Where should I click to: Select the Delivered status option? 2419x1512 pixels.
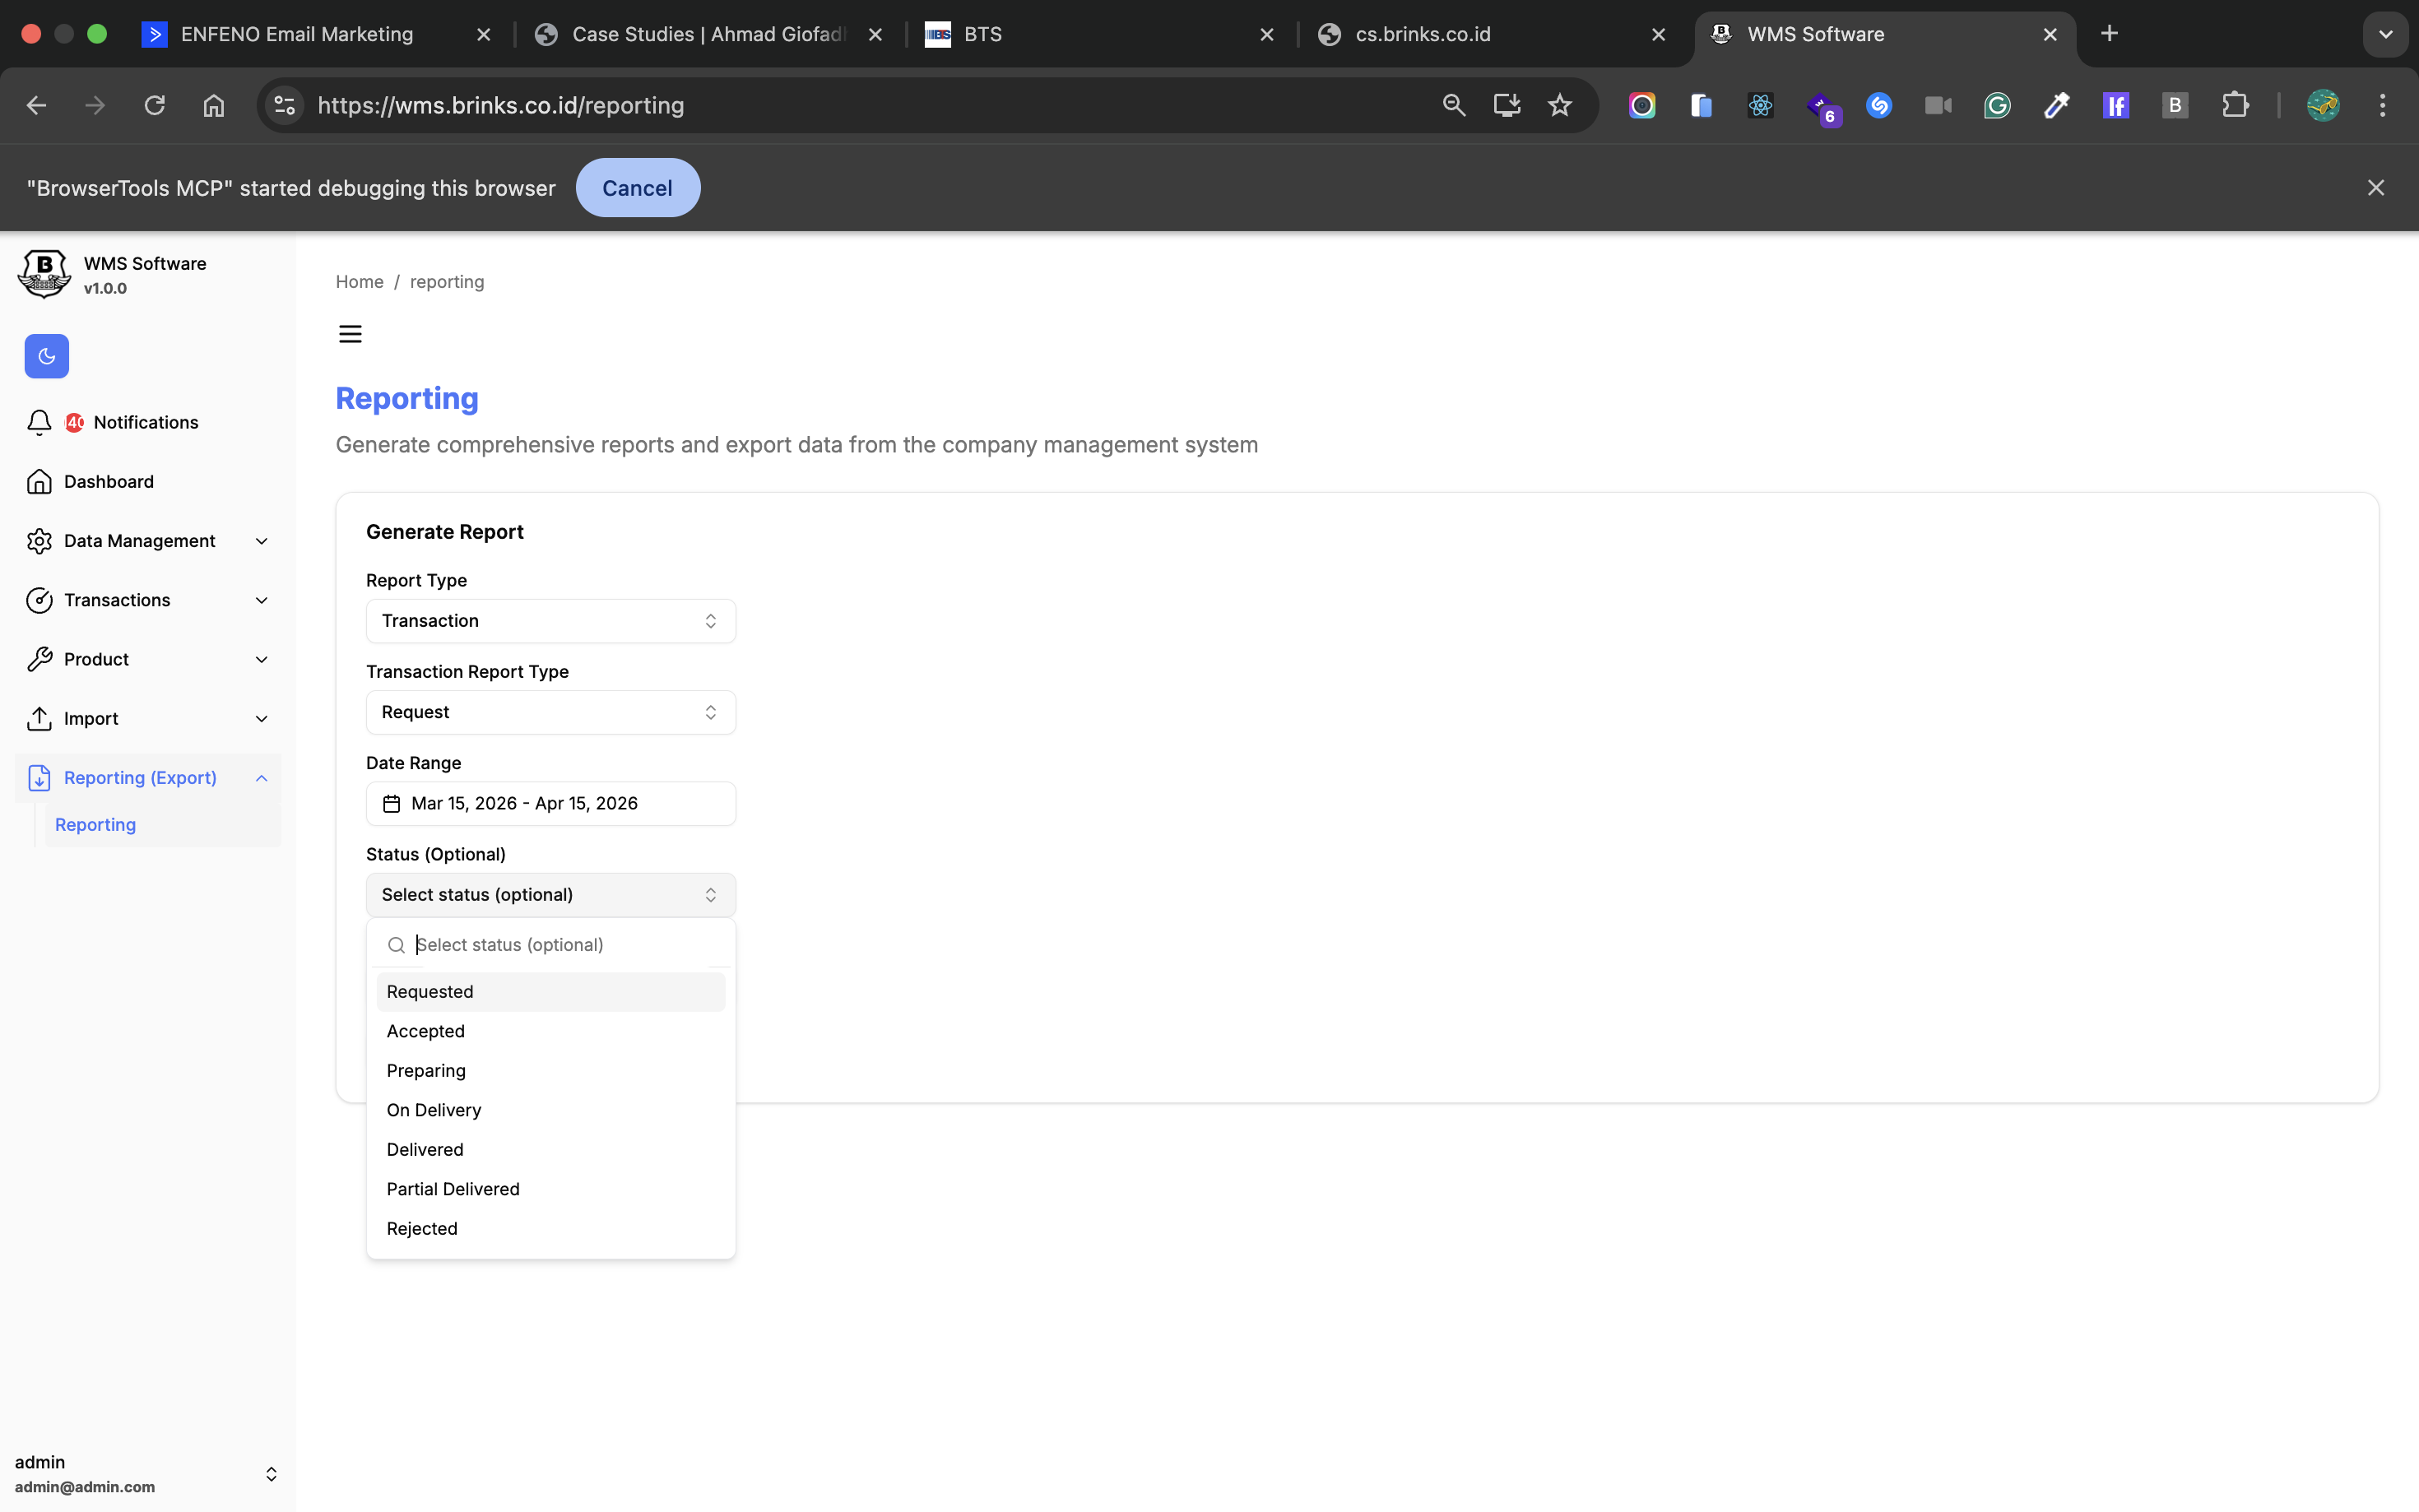tap(425, 1149)
